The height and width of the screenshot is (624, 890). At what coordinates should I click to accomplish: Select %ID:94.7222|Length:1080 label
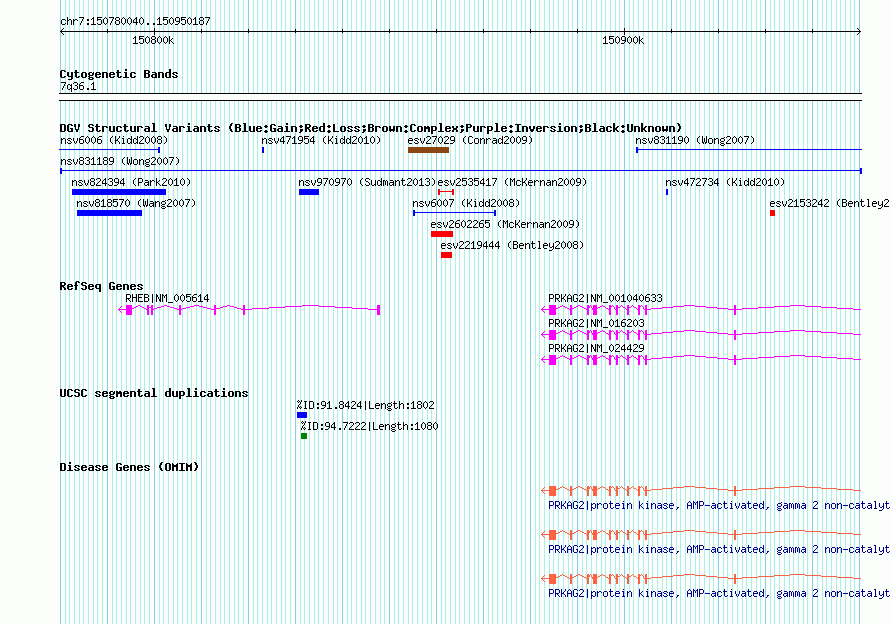point(370,426)
